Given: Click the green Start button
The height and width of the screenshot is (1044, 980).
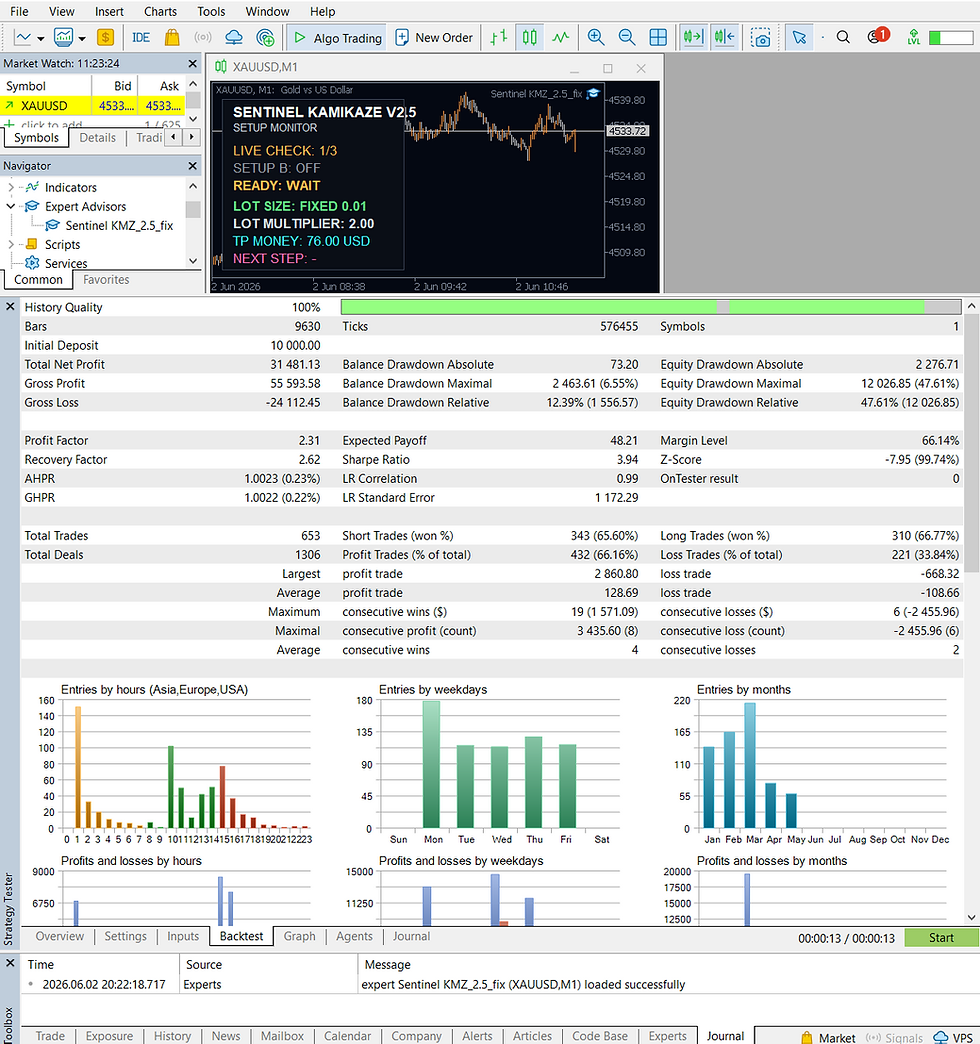Looking at the screenshot, I should tap(941, 937).
